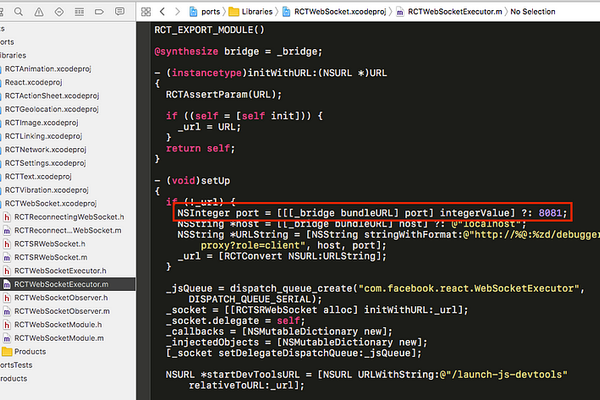
Task: Select 'RCTWebSocketExecutor.m' in the jump bar
Action: (449, 12)
